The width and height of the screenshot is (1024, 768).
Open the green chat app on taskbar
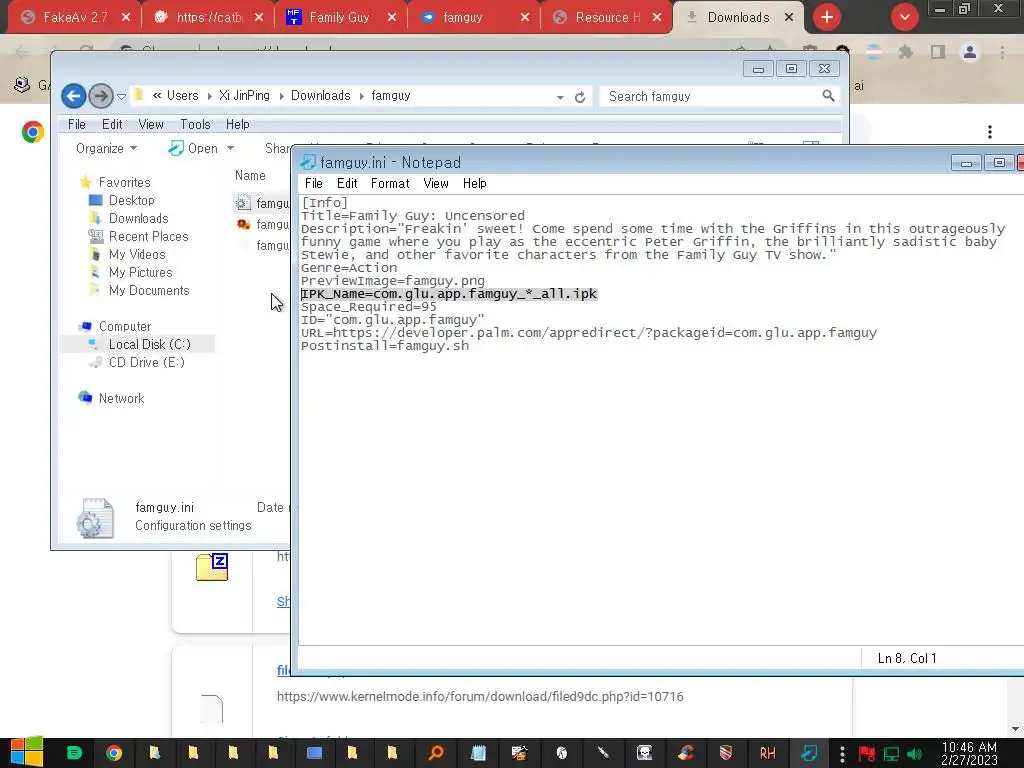(x=74, y=753)
